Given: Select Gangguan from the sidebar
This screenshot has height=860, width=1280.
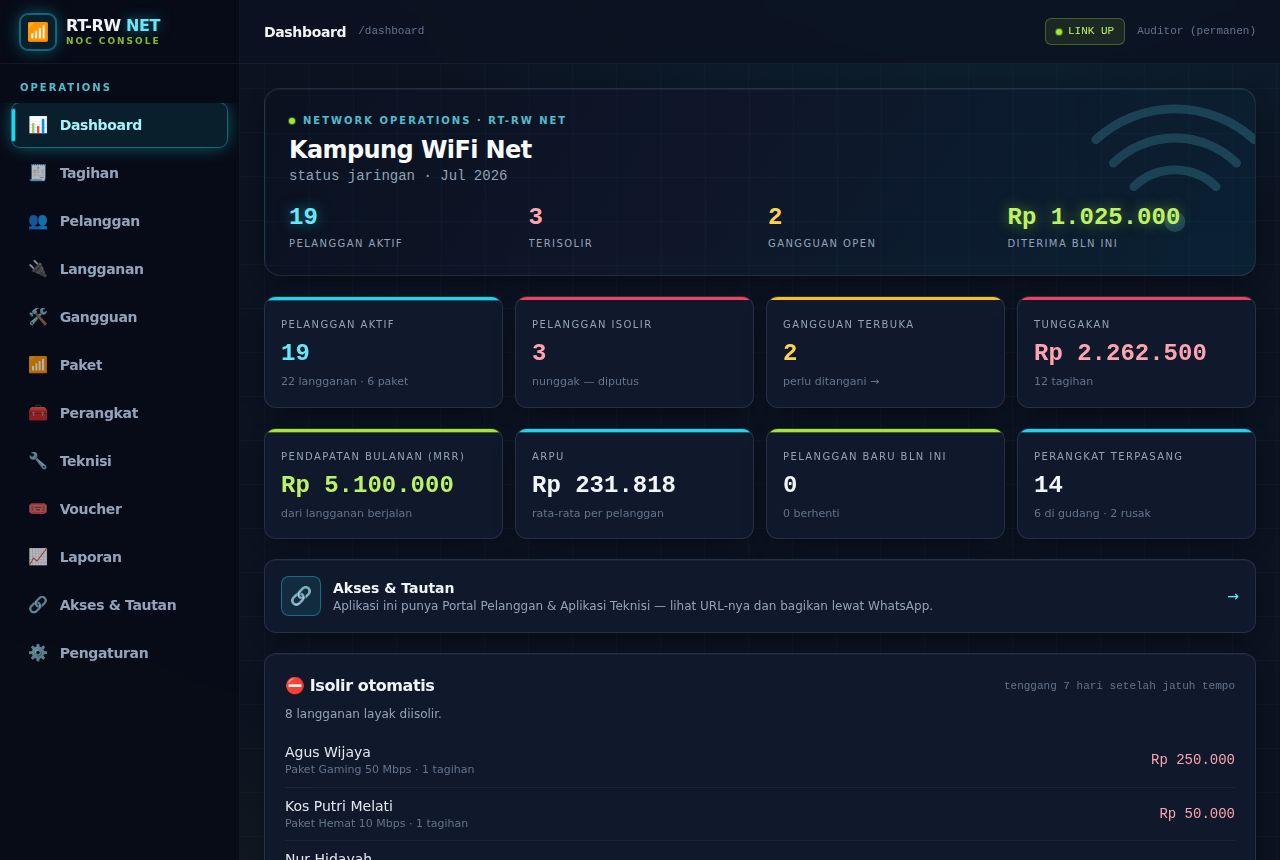Looking at the screenshot, I should click(x=120, y=317).
